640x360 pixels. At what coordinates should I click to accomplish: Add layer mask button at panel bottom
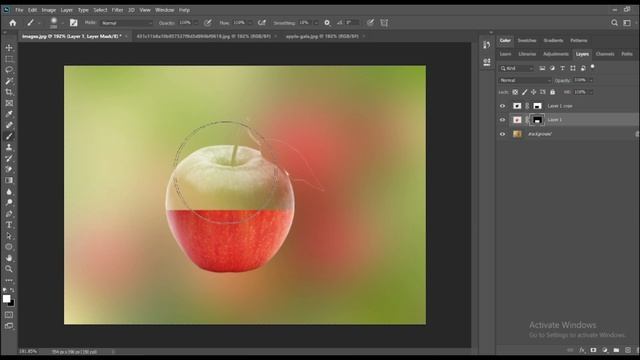[x=593, y=350]
